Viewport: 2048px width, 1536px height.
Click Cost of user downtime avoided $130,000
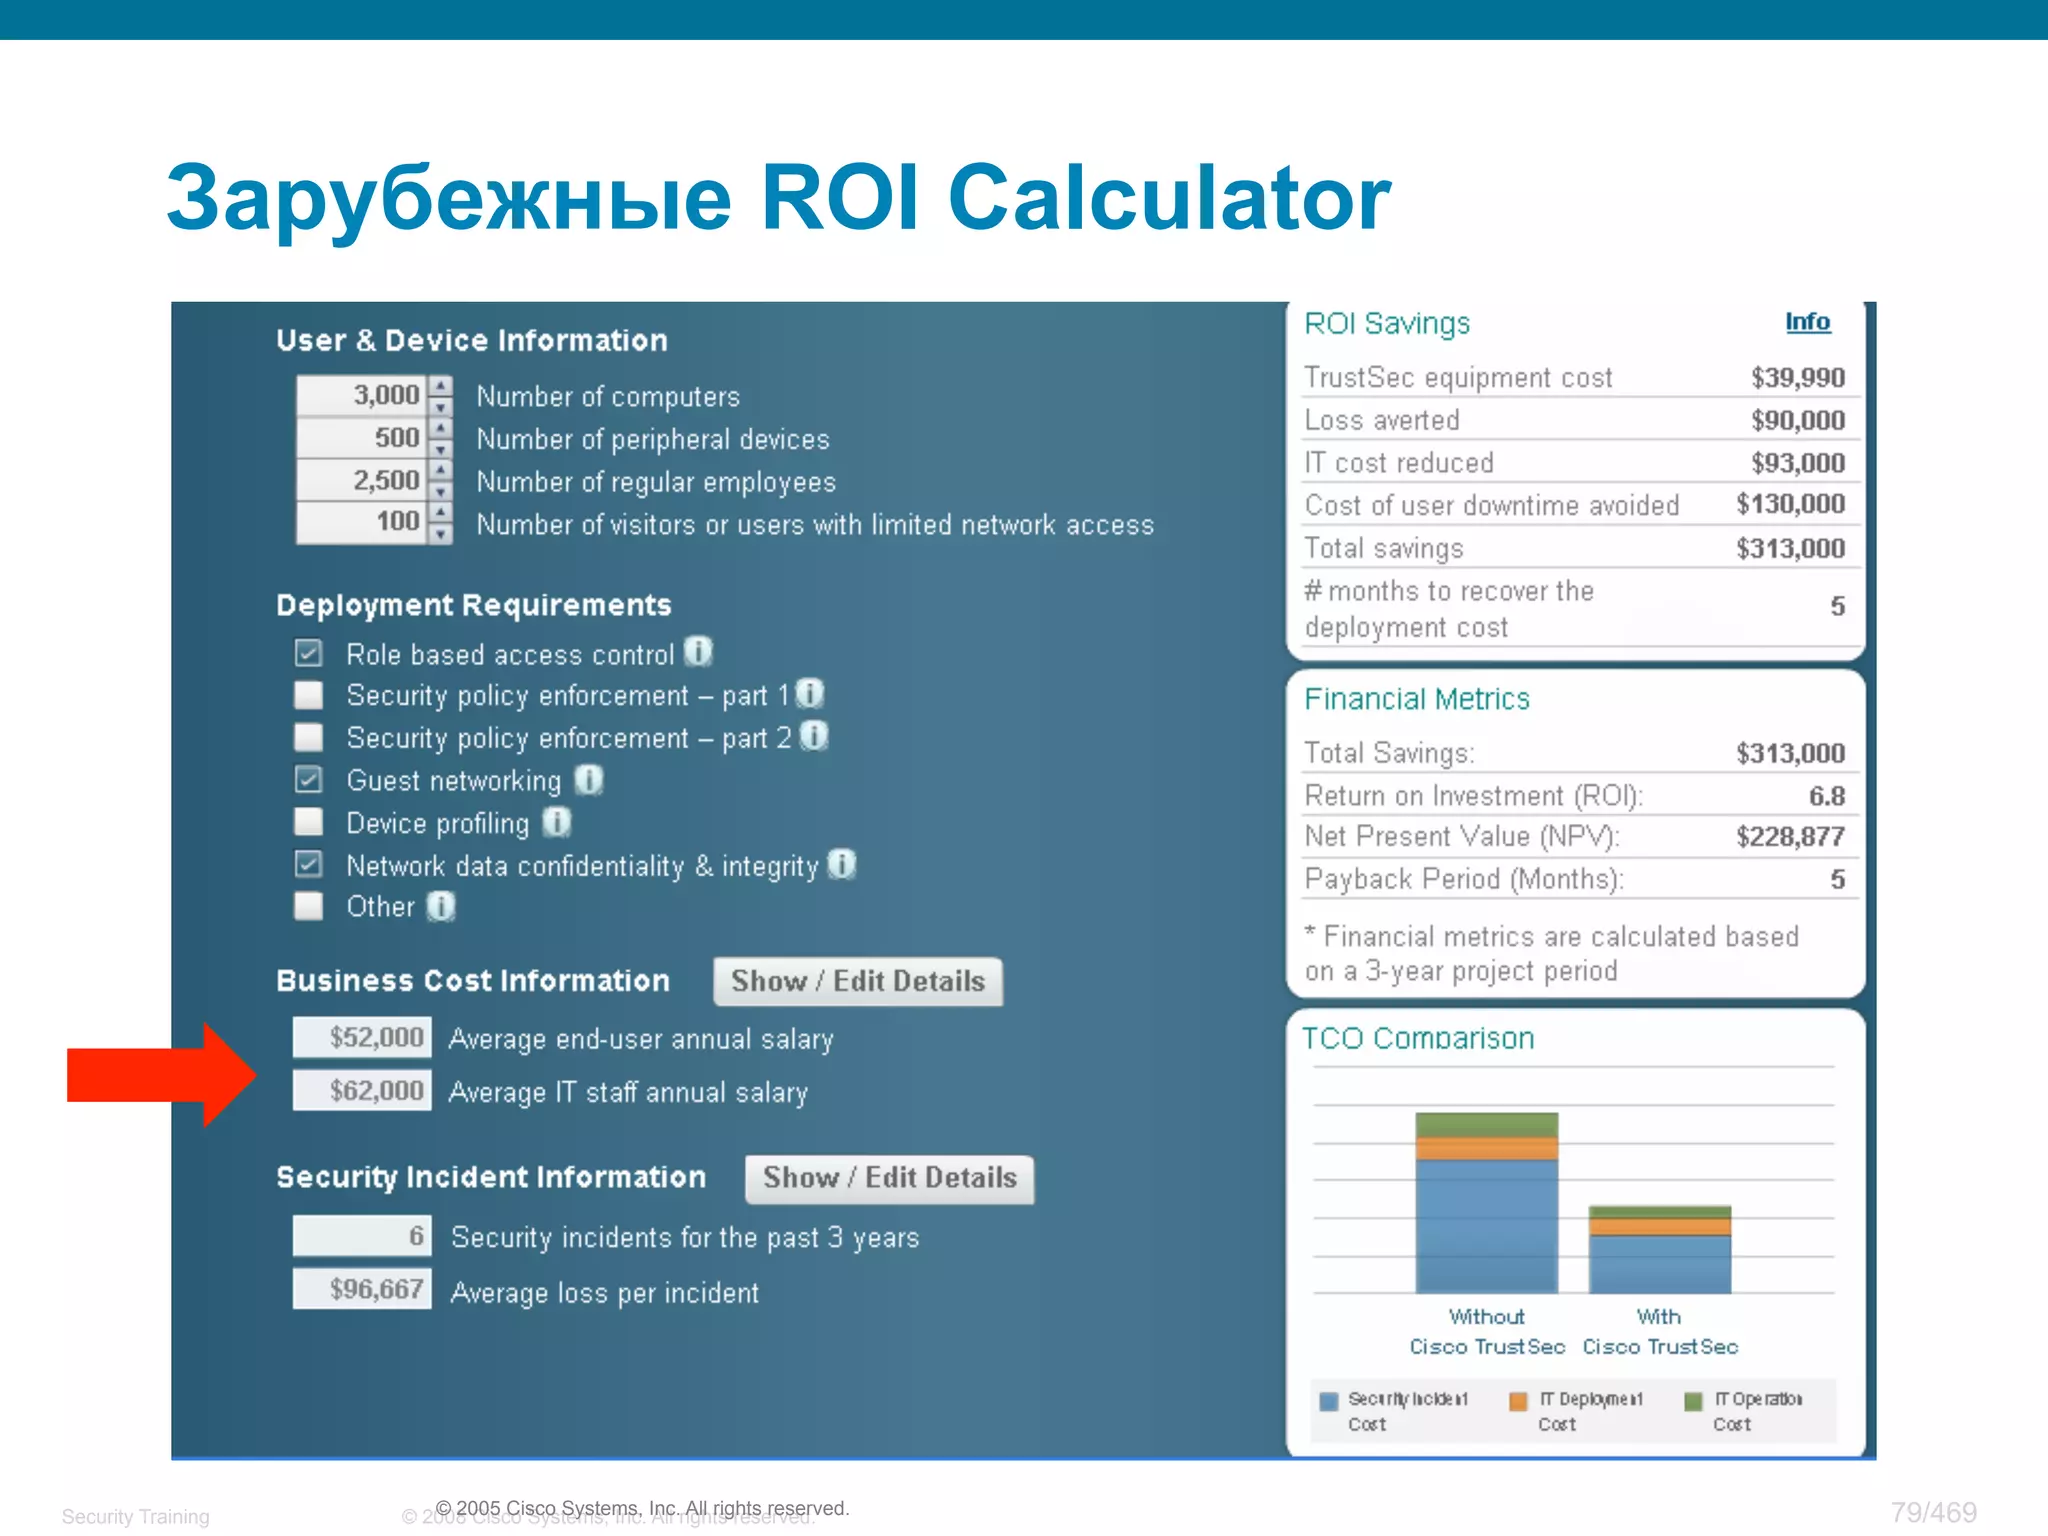point(1791,504)
